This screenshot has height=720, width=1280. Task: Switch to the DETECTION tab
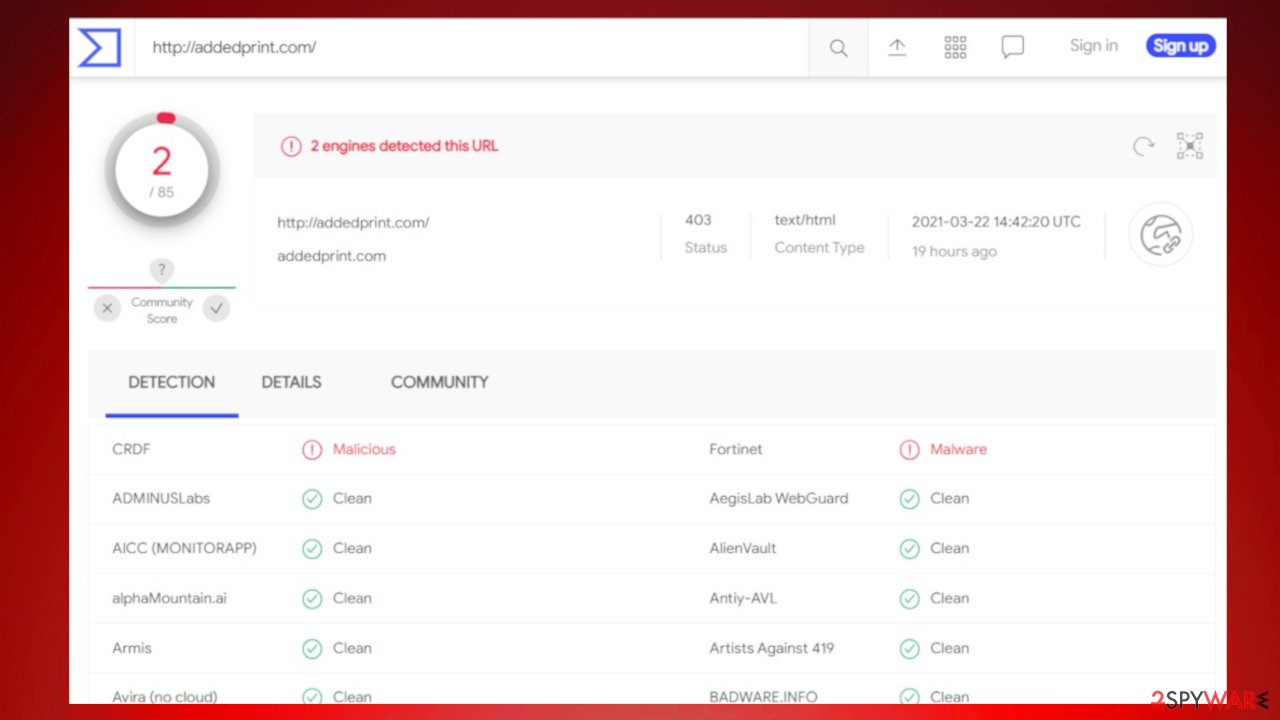[172, 382]
